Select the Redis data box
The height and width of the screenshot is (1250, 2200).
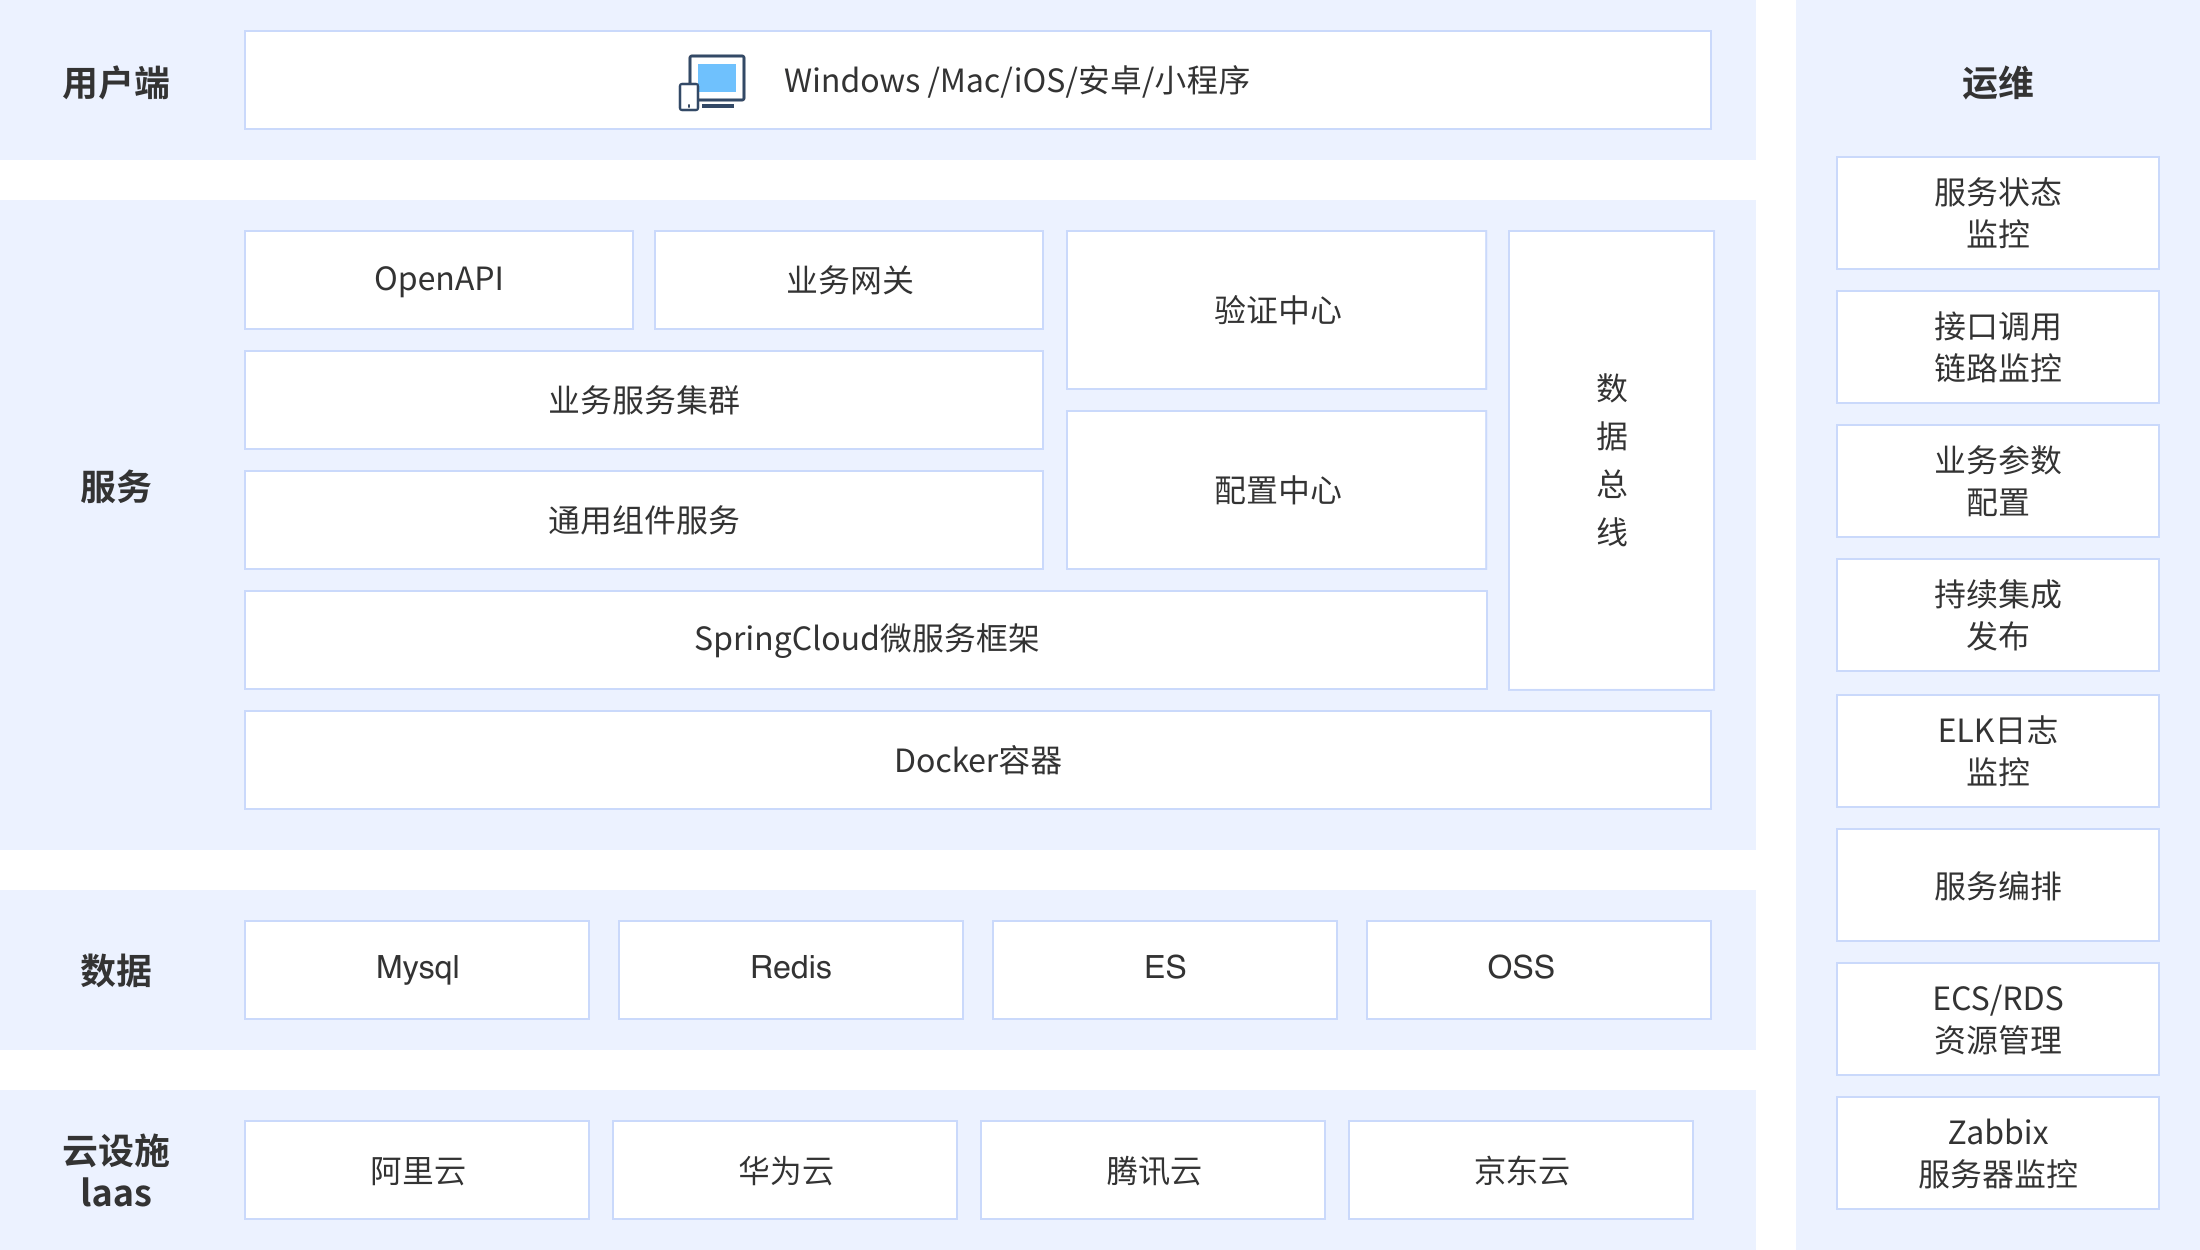pos(791,969)
